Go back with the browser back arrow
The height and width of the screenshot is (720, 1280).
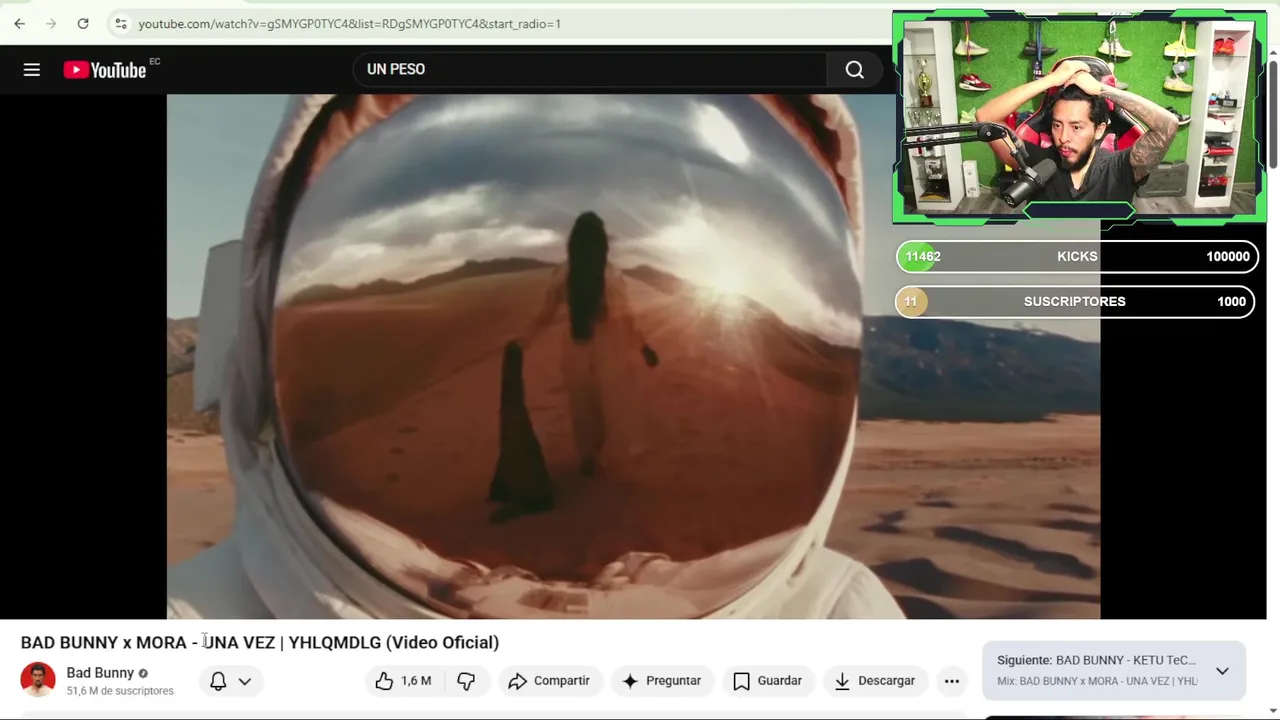(19, 23)
